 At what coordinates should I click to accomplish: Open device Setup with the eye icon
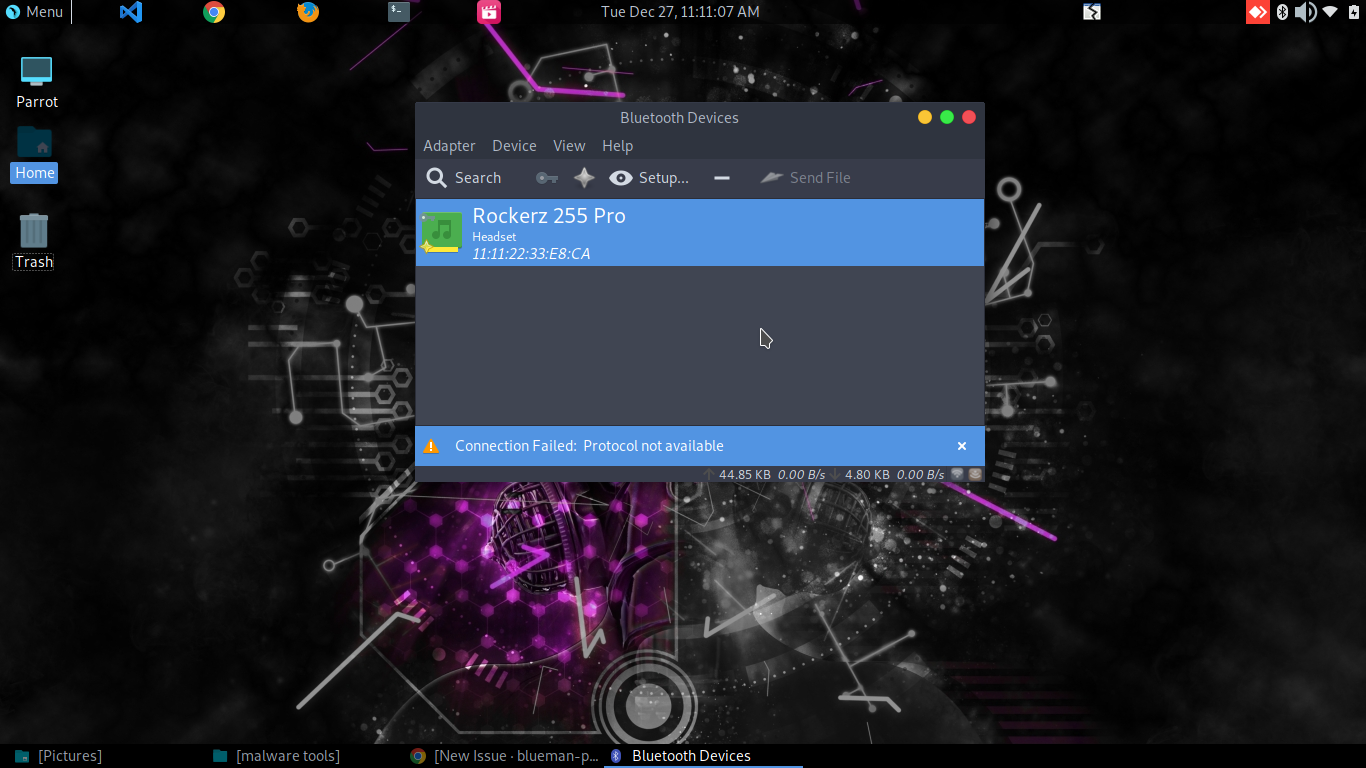click(x=621, y=177)
